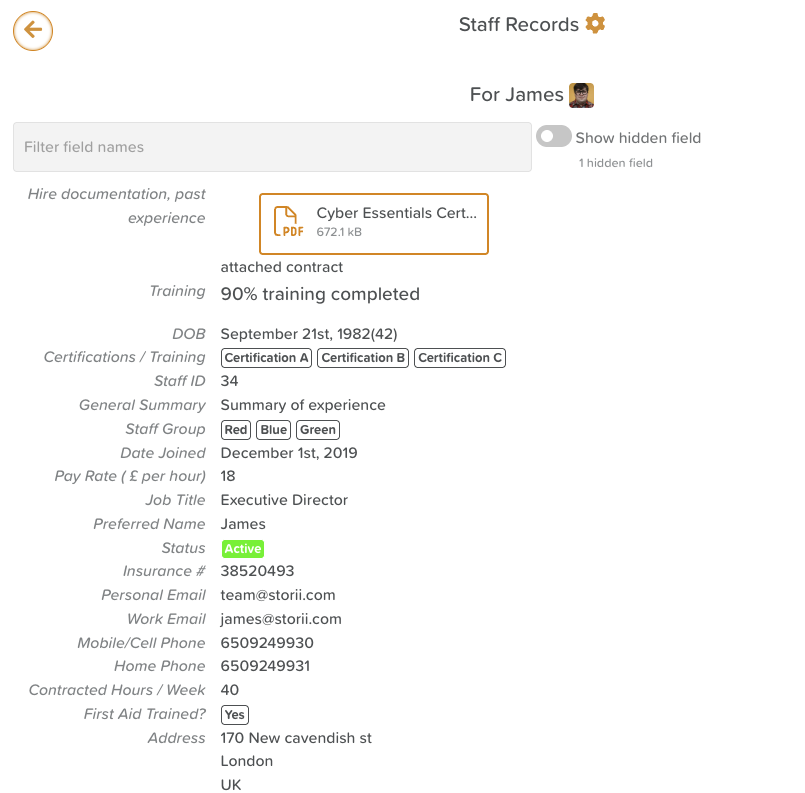805x793 pixels.
Task: Click the orange back arrow button
Action: click(33, 31)
